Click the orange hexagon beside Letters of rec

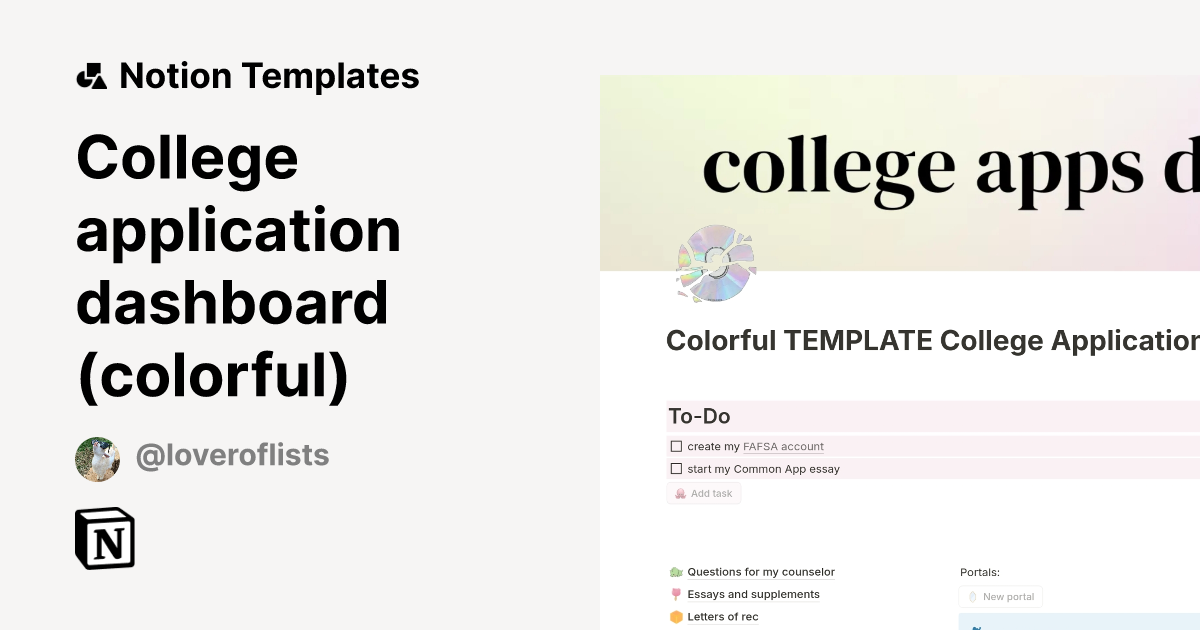point(676,617)
